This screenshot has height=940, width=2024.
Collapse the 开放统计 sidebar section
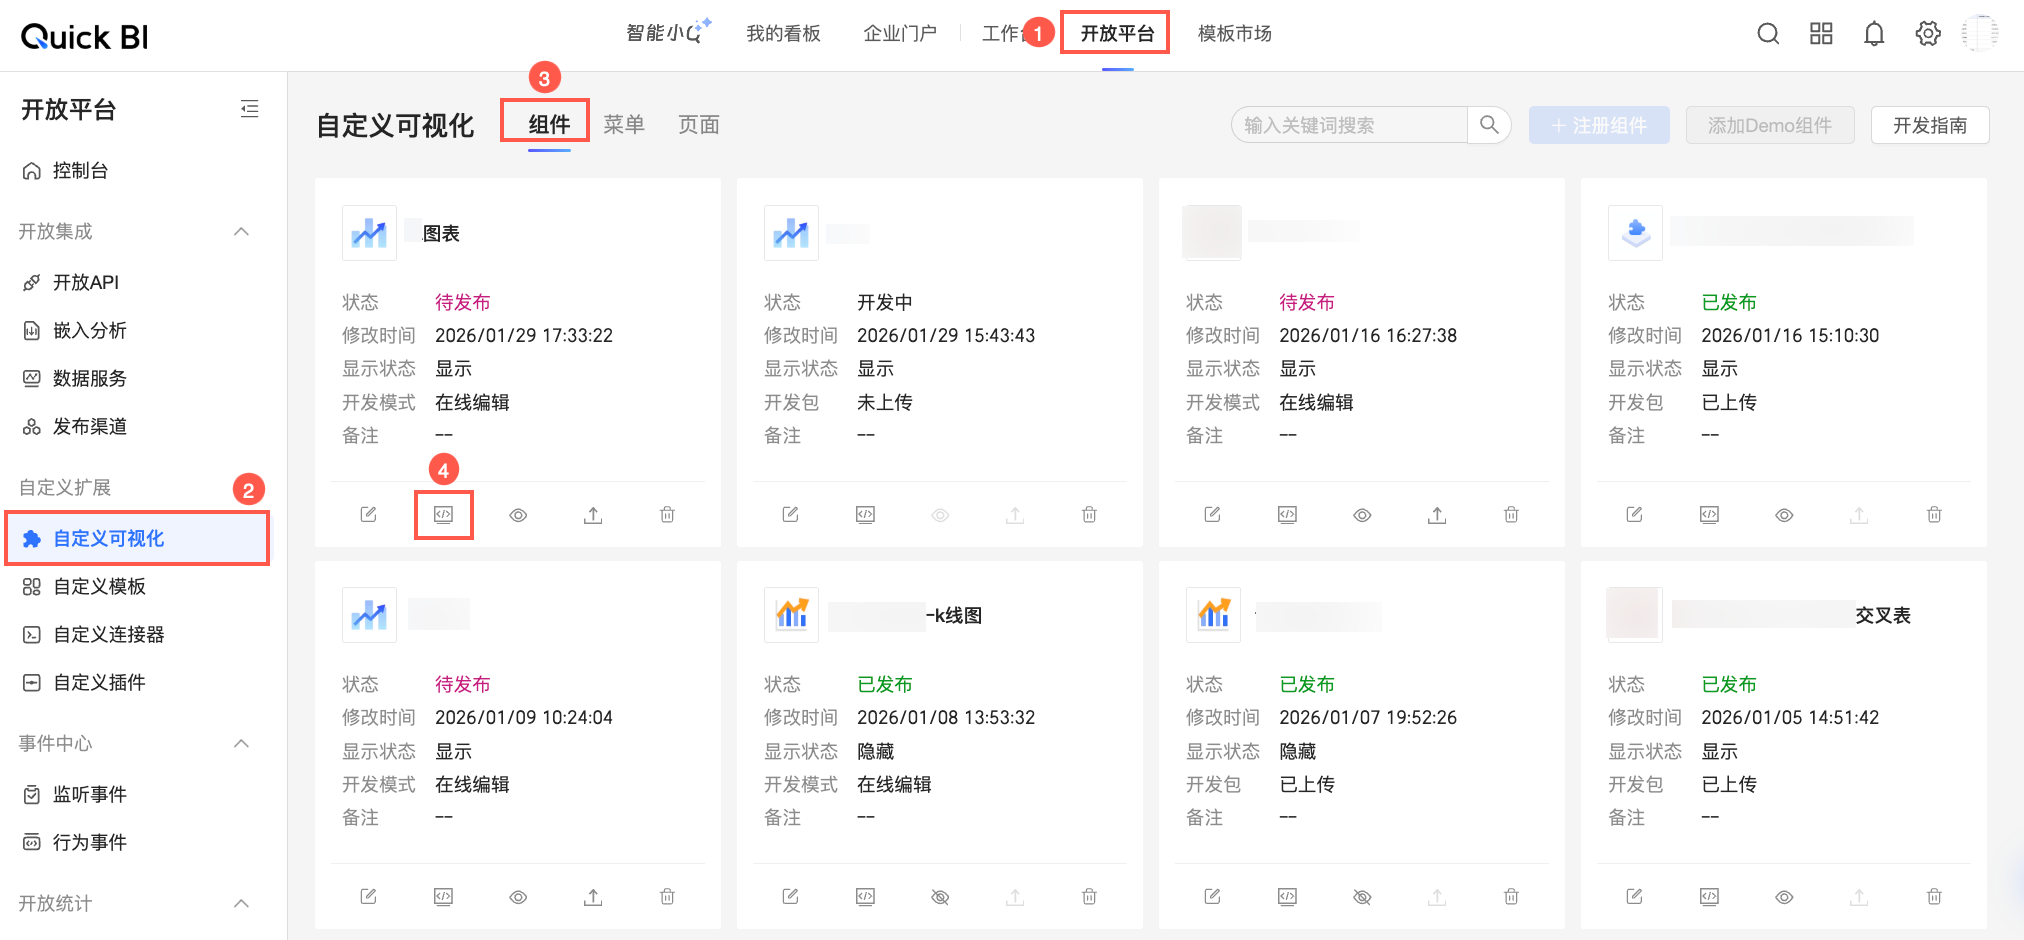(x=241, y=903)
